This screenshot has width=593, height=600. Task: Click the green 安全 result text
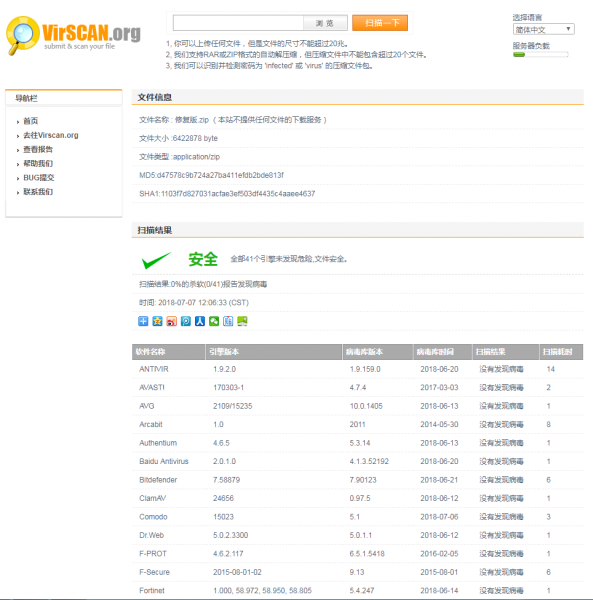click(203, 259)
